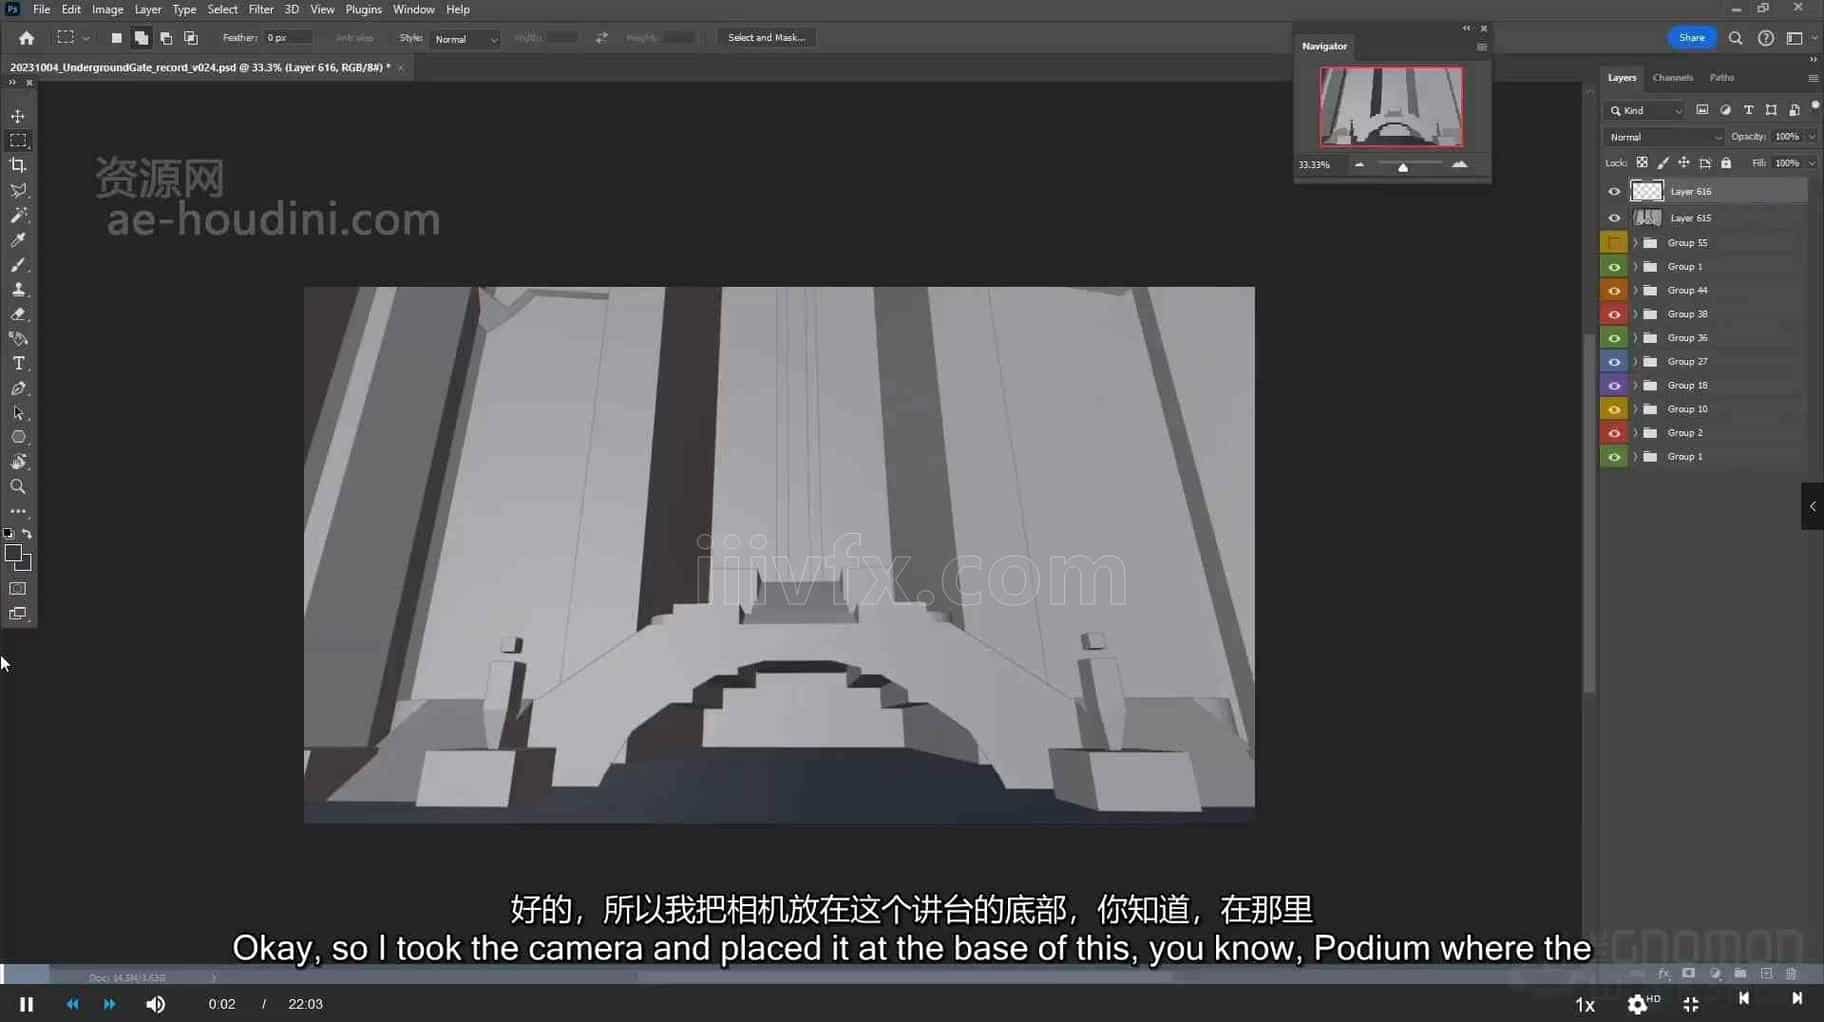The width and height of the screenshot is (1824, 1022).
Task: Filter layers by type layers (T icon)
Action: pyautogui.click(x=1748, y=110)
